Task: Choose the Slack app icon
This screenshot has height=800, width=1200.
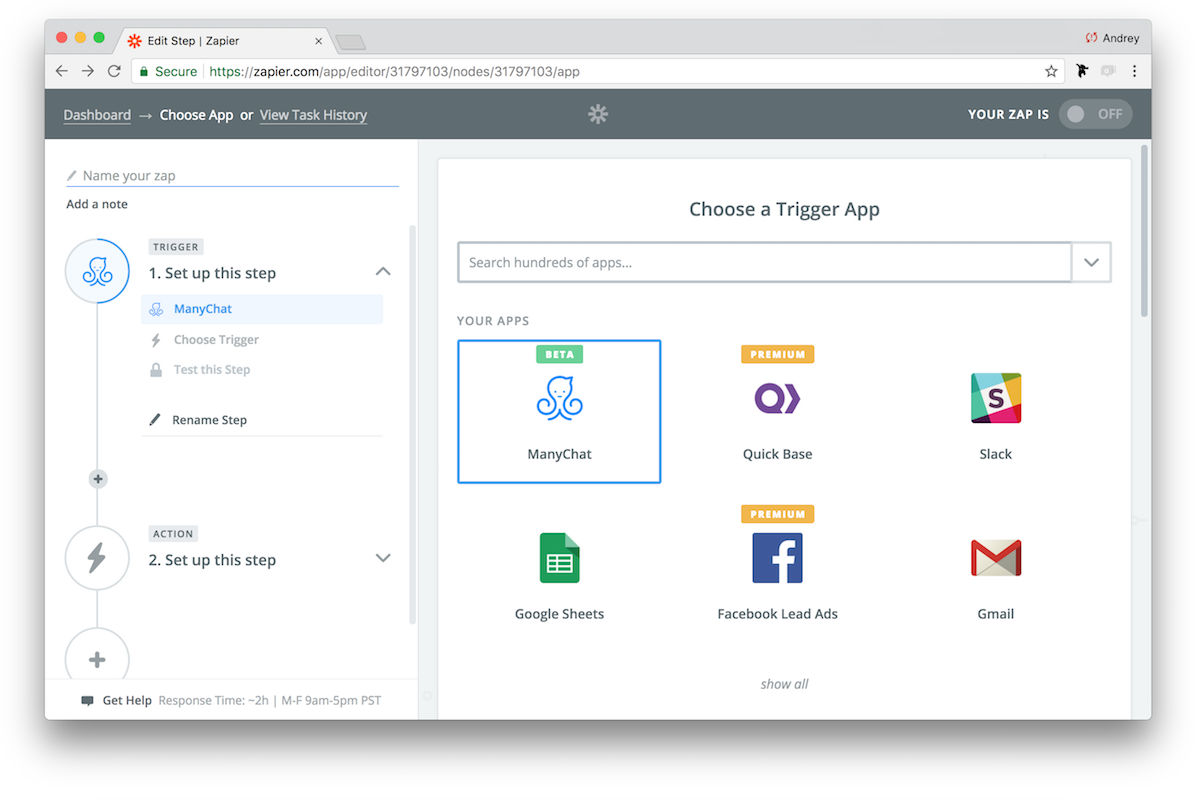Action: [996, 398]
